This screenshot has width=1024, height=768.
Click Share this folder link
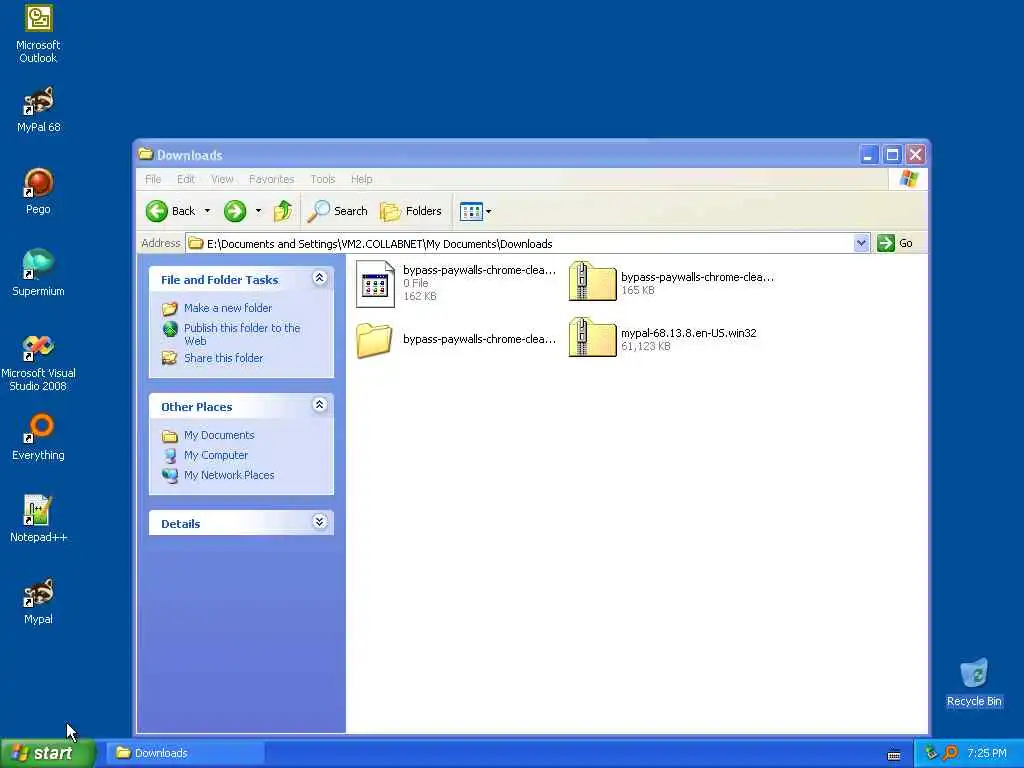coord(223,358)
